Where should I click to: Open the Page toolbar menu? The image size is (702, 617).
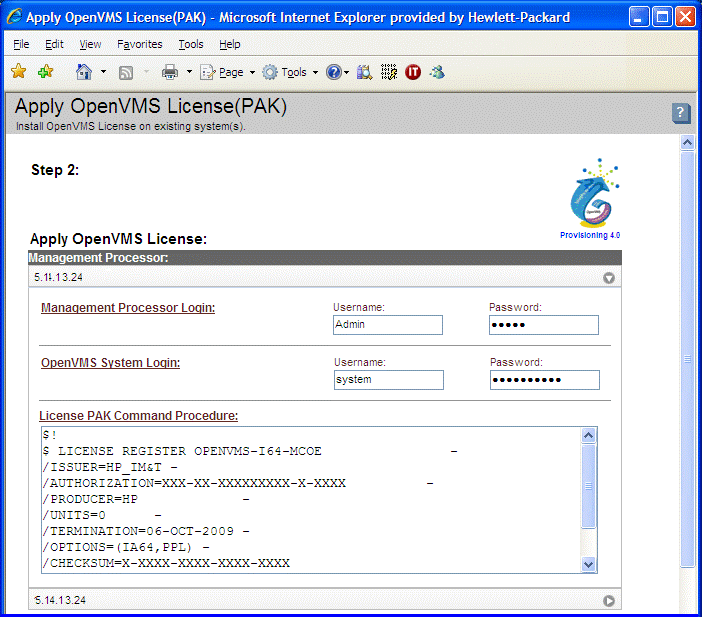(227, 72)
